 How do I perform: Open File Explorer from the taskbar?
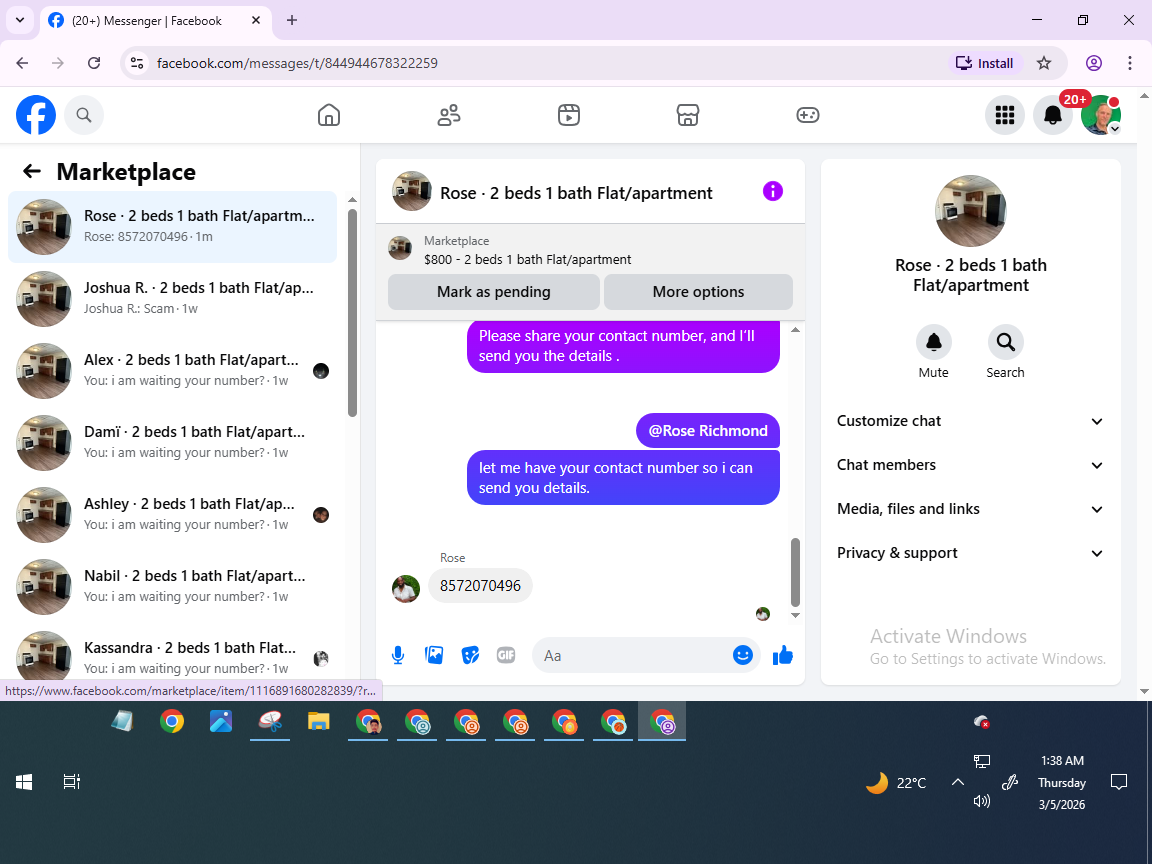pyautogui.click(x=318, y=721)
